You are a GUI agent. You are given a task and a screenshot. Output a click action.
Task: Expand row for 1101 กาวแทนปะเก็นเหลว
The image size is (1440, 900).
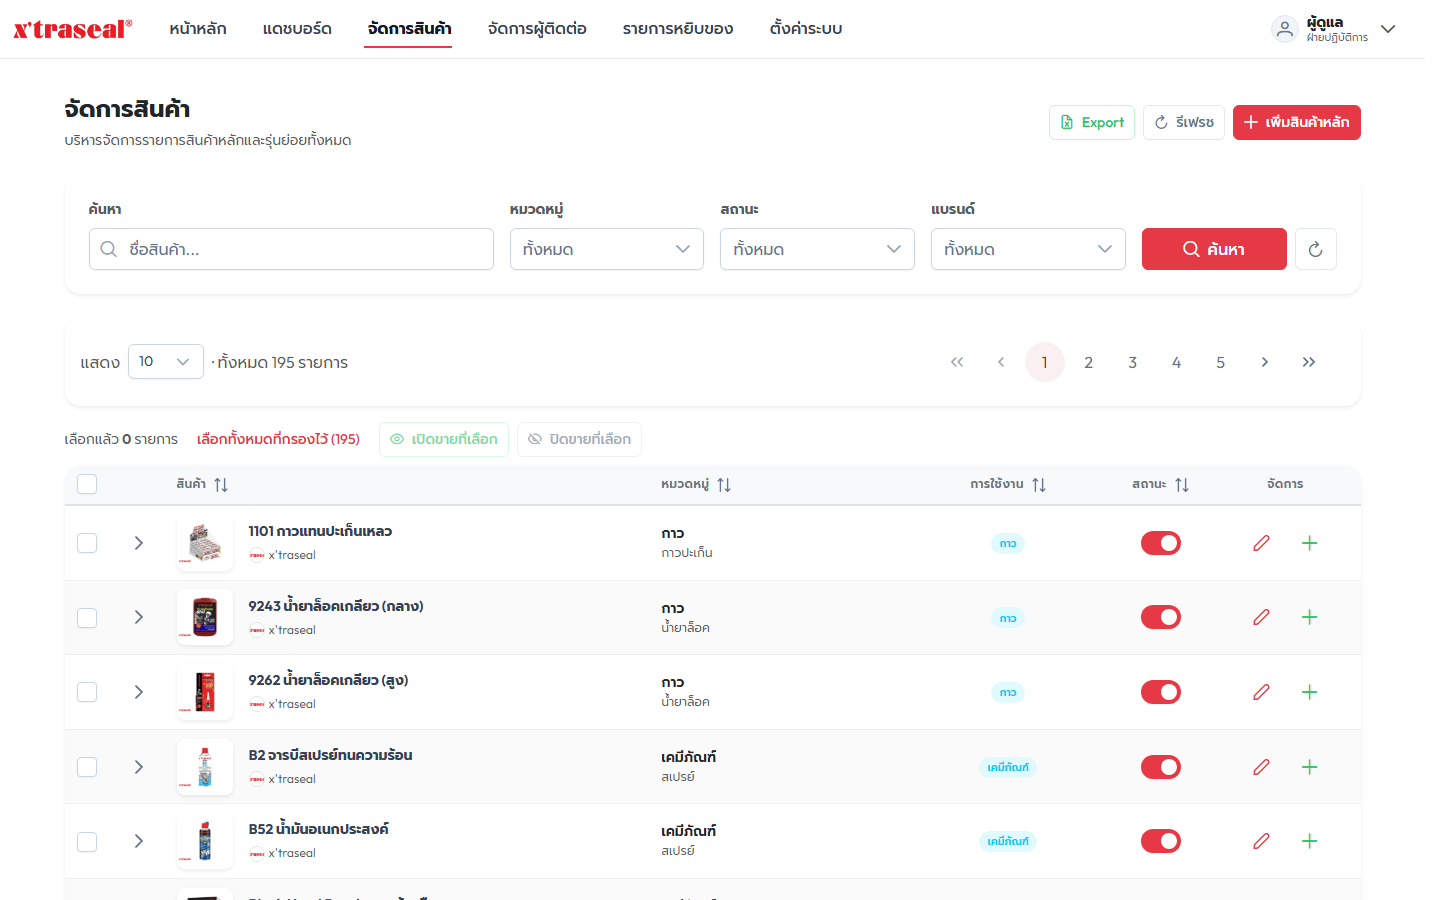click(139, 543)
